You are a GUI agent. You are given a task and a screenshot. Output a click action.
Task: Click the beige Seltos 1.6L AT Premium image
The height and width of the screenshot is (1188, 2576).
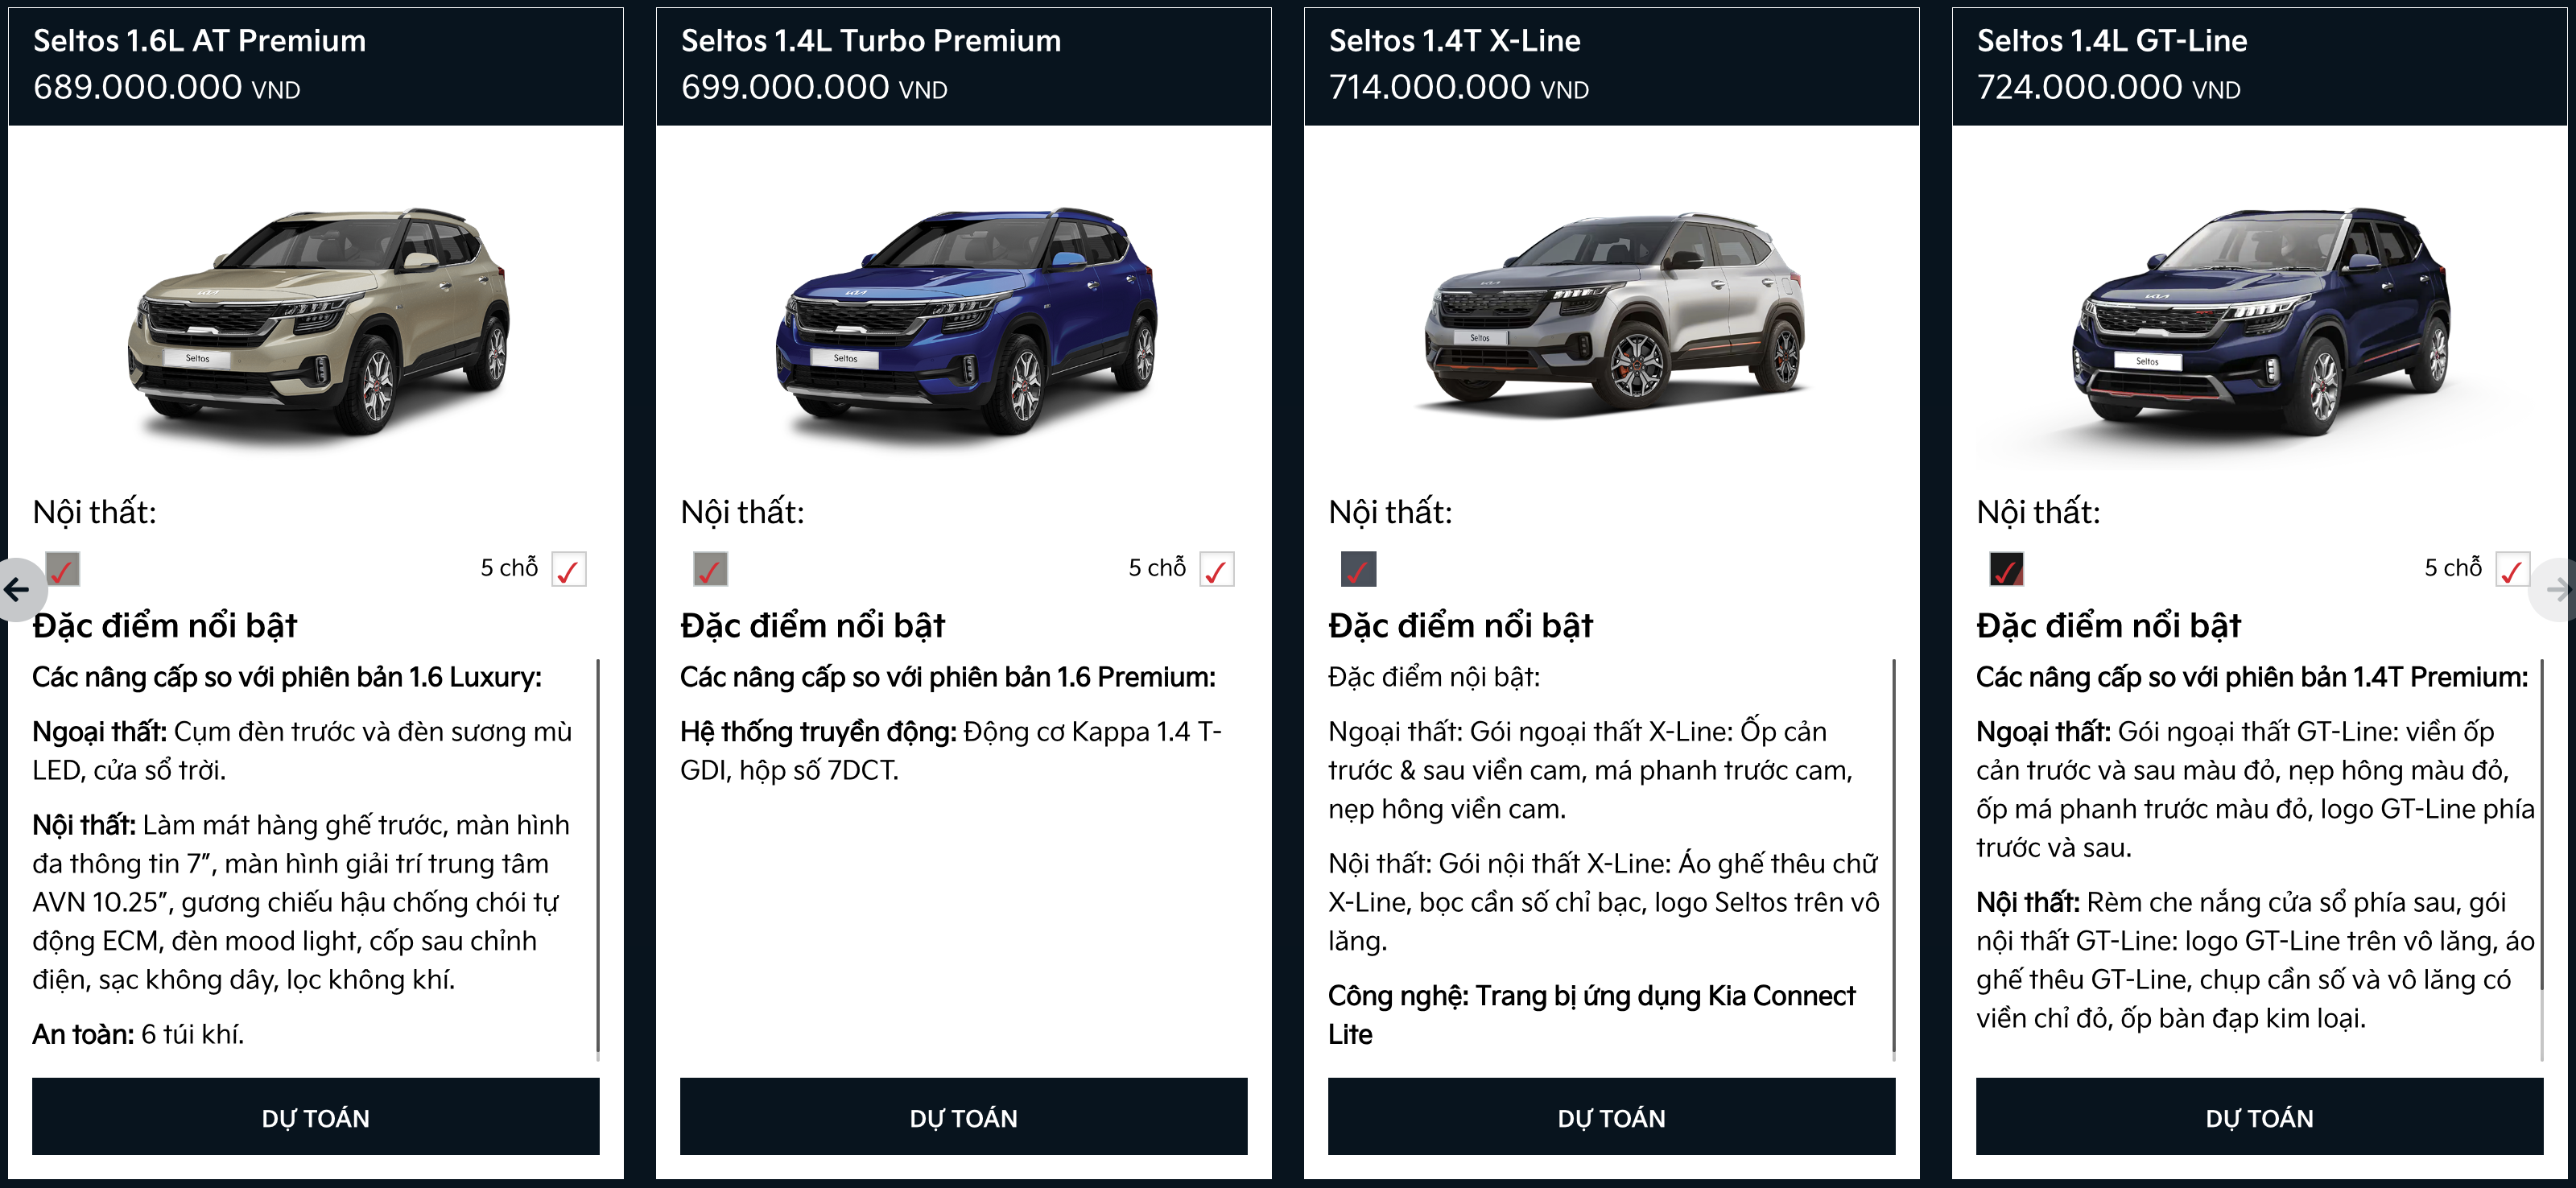coord(318,320)
